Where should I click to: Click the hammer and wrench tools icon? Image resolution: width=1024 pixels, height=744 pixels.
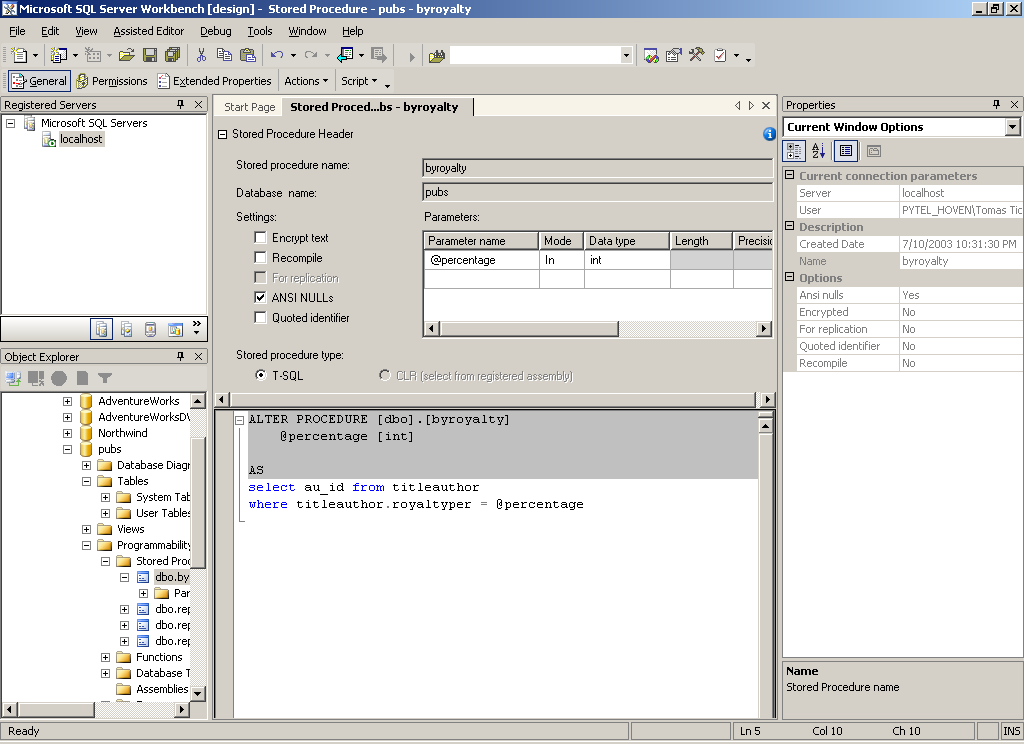pyautogui.click(x=696, y=56)
